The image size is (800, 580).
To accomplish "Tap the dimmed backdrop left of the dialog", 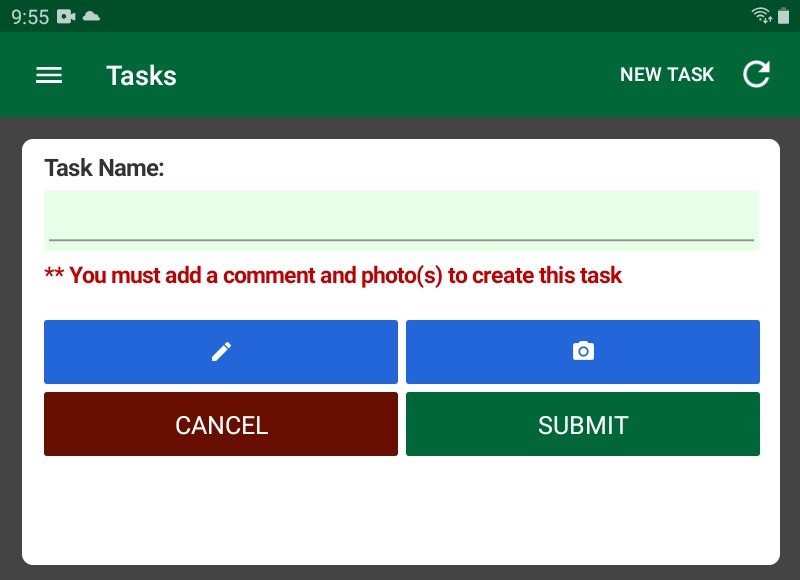I will pyautogui.click(x=10, y=350).
